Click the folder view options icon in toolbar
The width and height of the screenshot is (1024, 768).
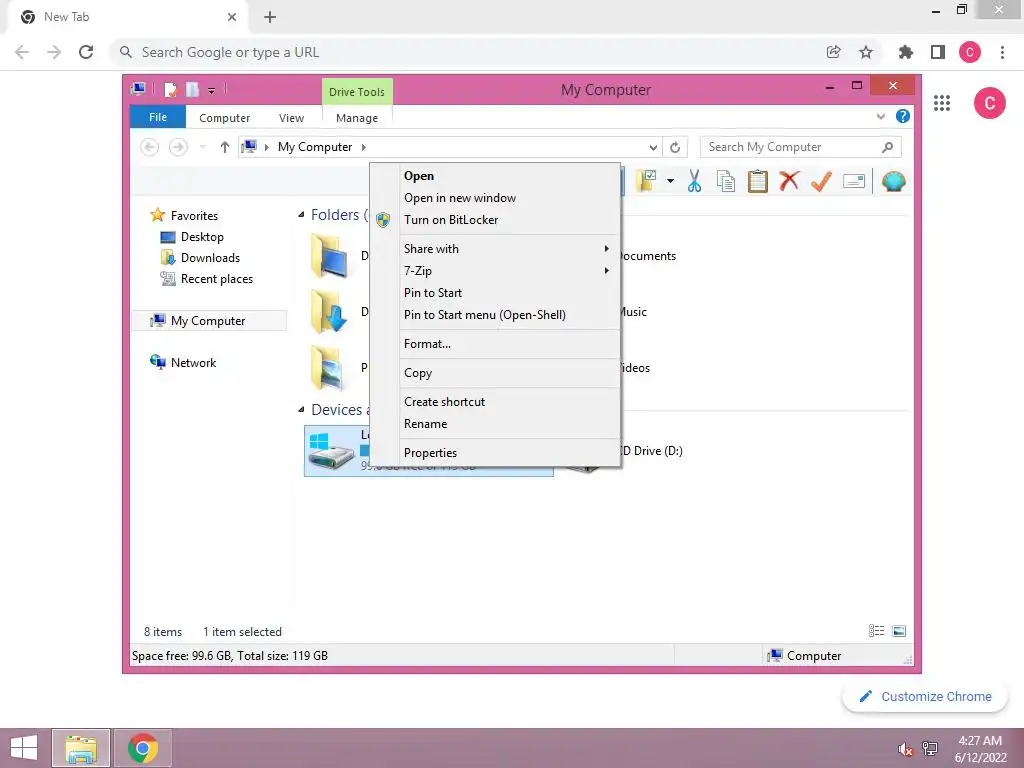[646, 181]
